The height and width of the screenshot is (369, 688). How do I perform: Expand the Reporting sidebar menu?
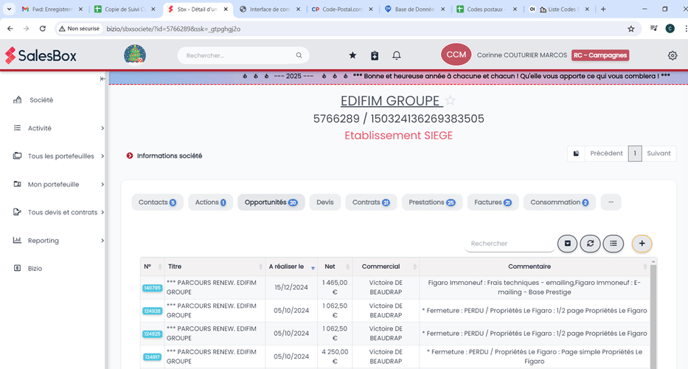coord(58,240)
